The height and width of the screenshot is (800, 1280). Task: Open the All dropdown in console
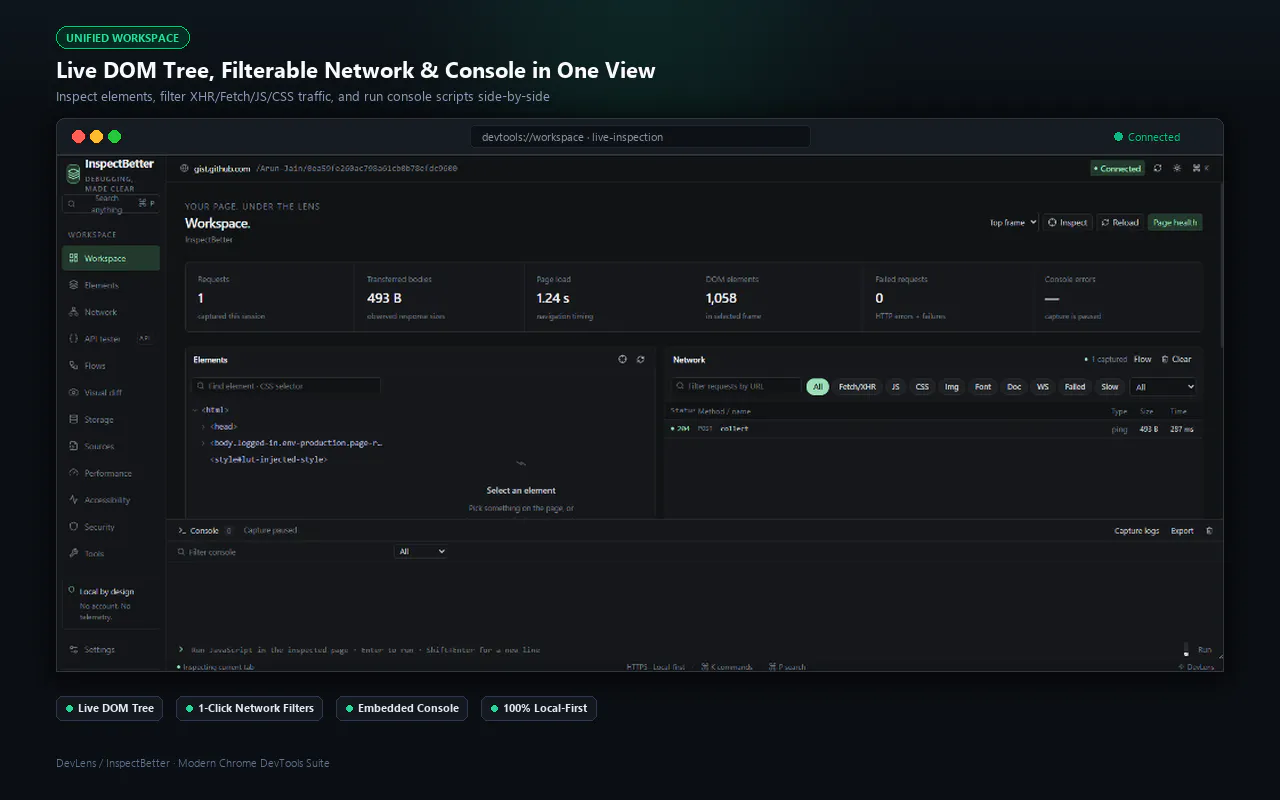[x=421, y=552]
